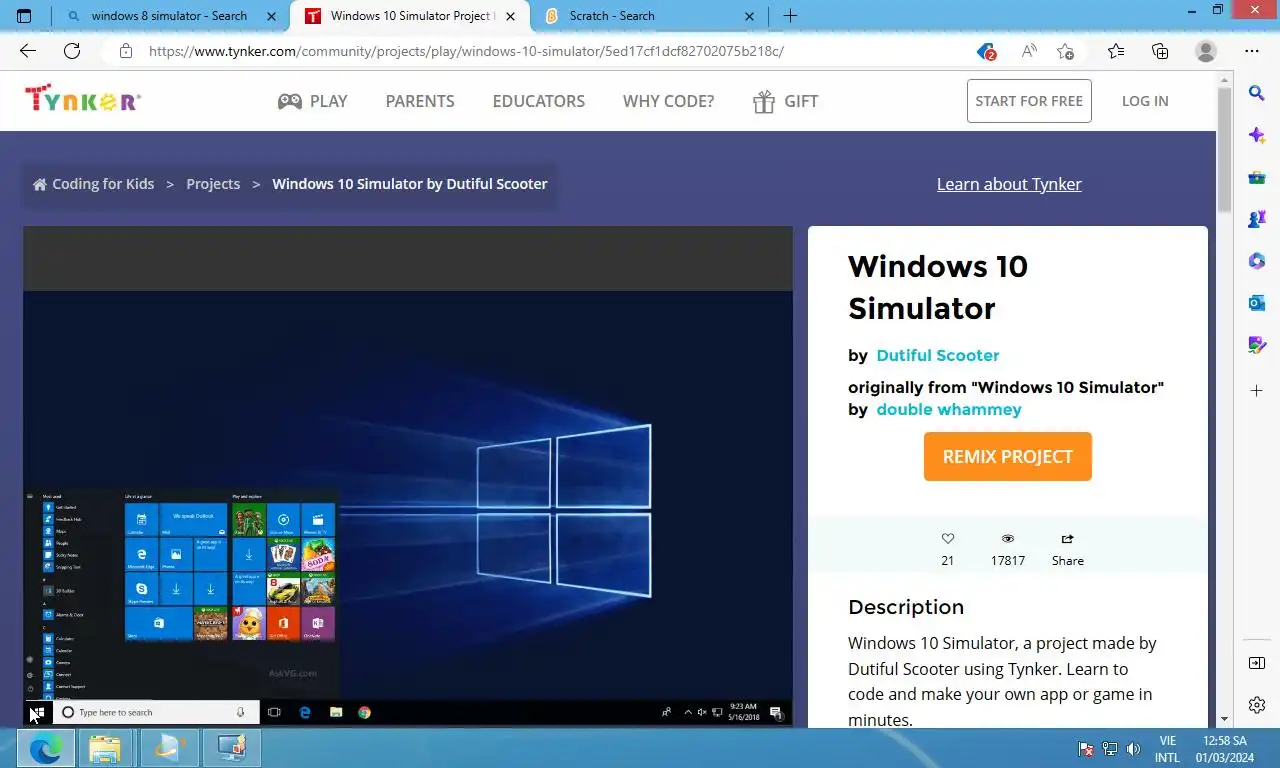
Task: Open WHY CODE? menu item
Action: 668,101
